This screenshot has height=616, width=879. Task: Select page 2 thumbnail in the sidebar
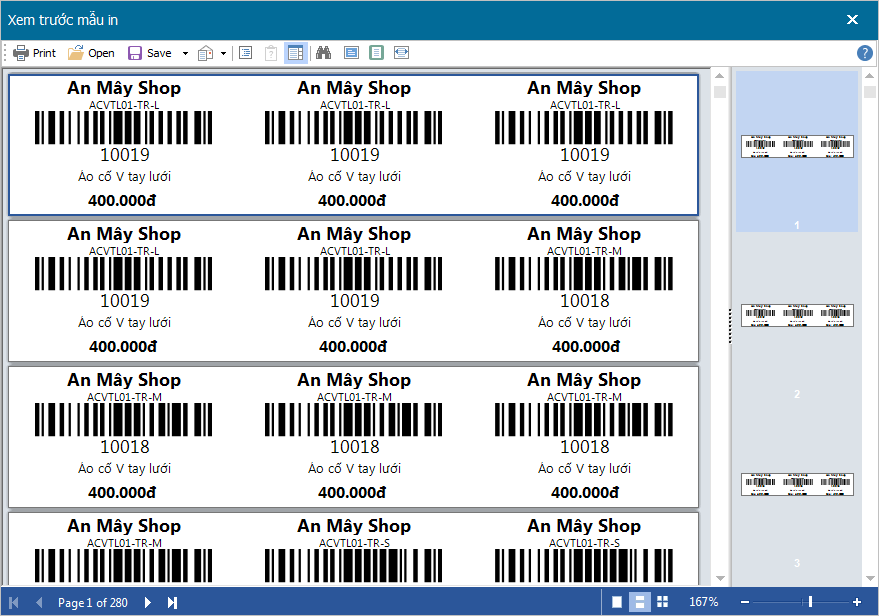797,316
